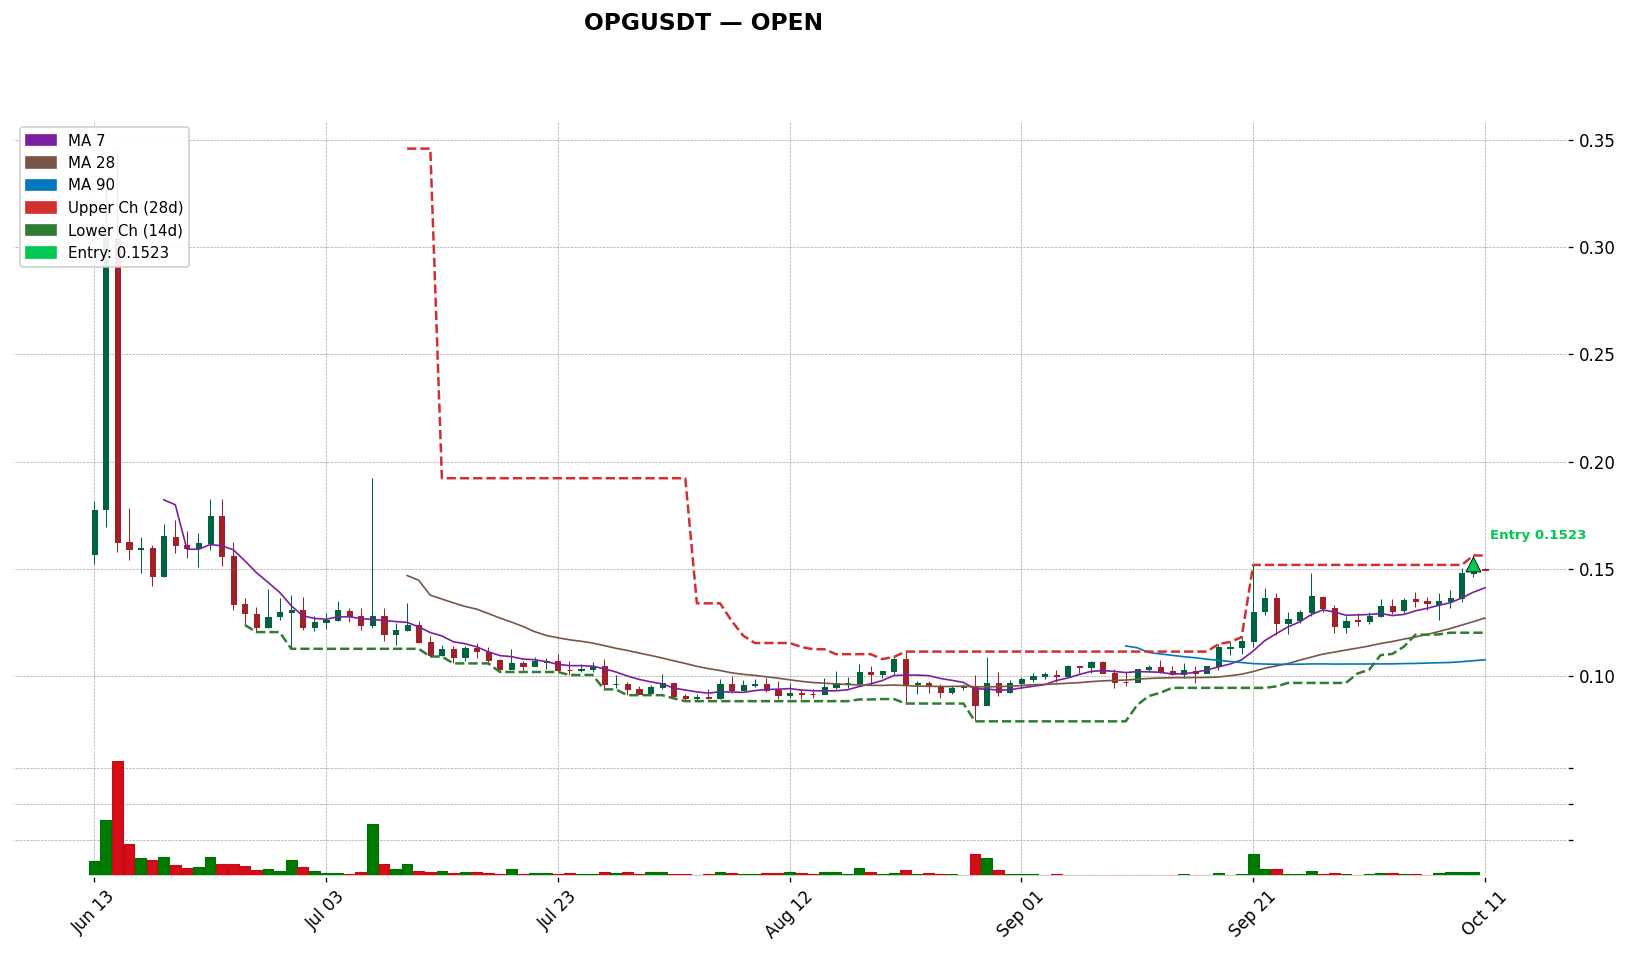This screenshot has width=1627, height=954.
Task: Click the 'Jul 03' date label
Action: tap(323, 914)
